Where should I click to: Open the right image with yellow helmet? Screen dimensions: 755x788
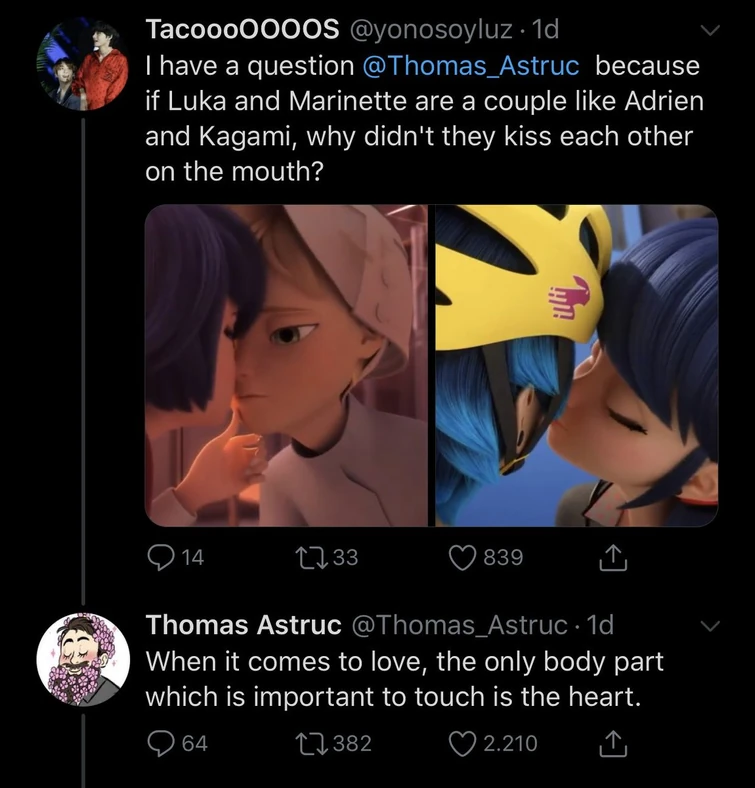coord(576,365)
